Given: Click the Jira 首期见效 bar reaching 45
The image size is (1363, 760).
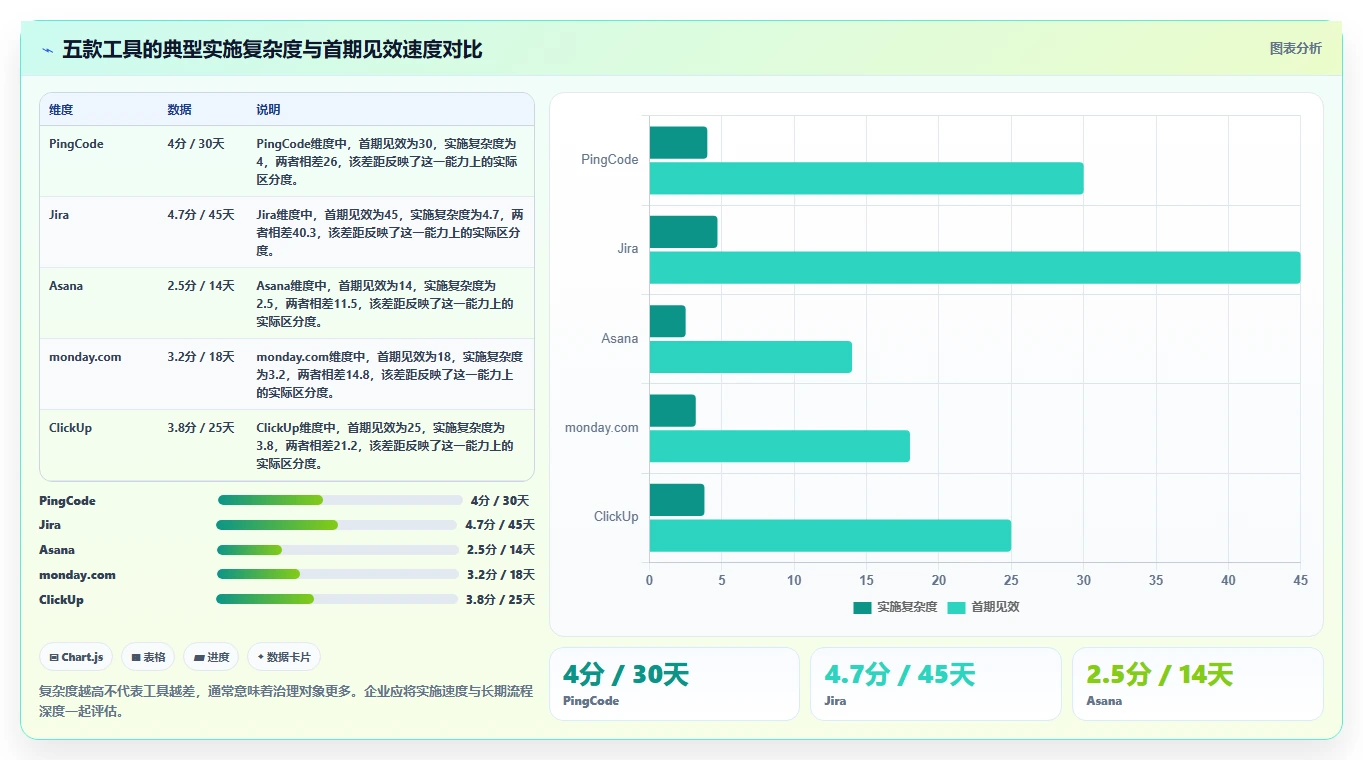Looking at the screenshot, I should (975, 268).
